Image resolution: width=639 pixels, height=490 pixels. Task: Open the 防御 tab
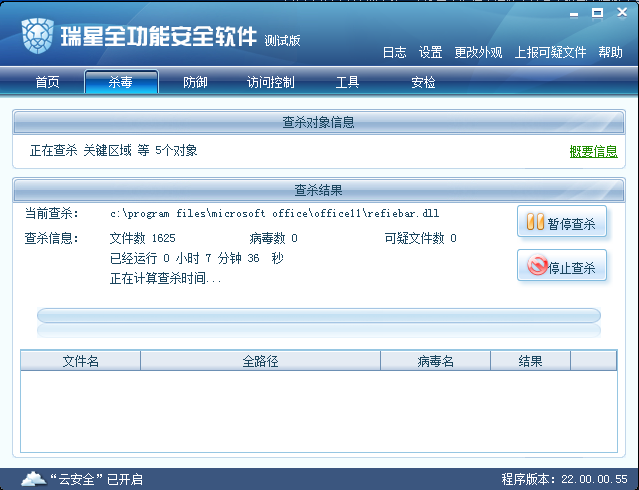pos(195,82)
